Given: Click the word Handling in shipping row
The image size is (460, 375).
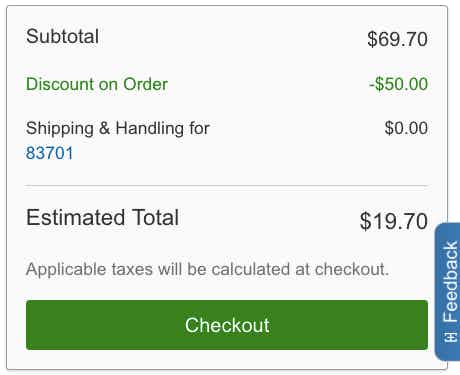Looking at the screenshot, I should pyautogui.click(x=149, y=128).
